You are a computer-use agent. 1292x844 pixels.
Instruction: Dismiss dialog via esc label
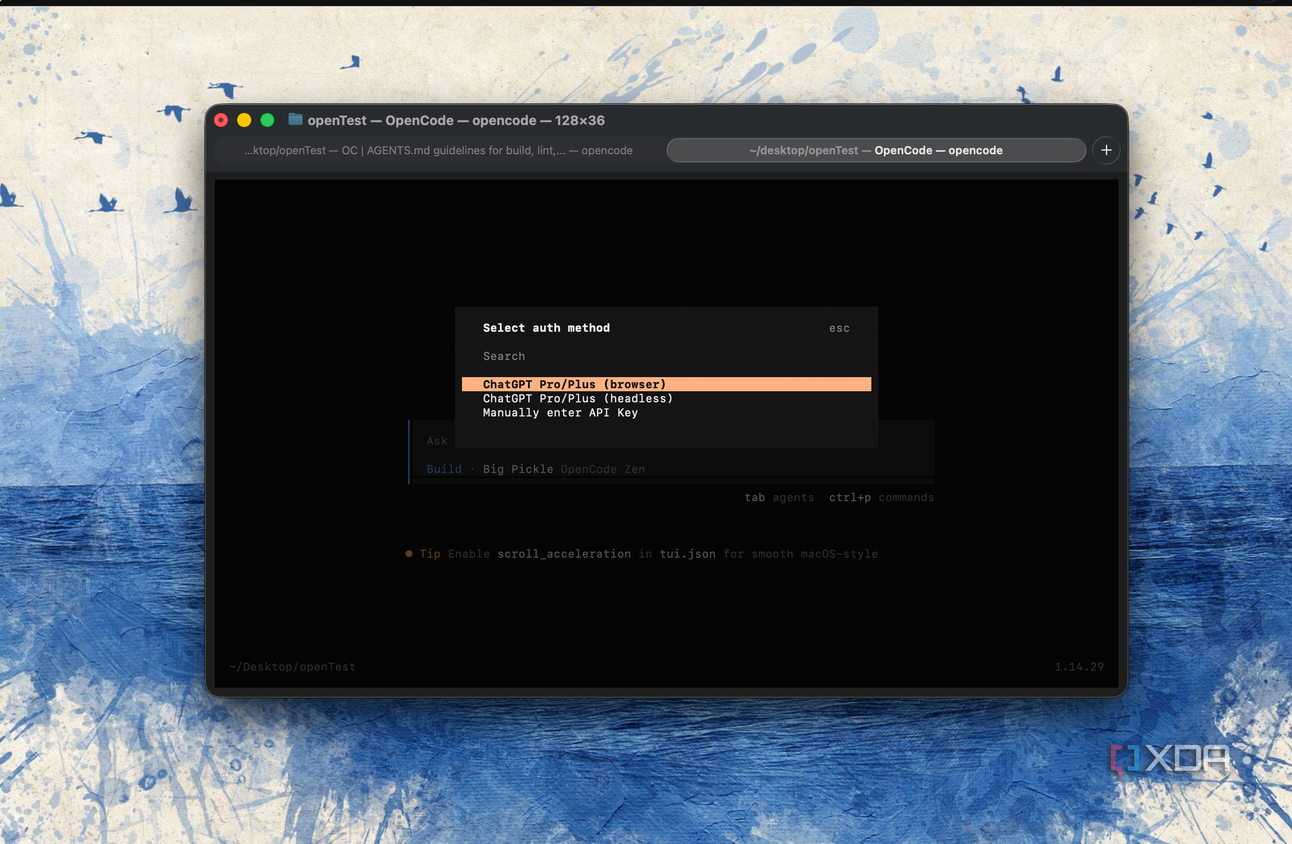tap(839, 328)
